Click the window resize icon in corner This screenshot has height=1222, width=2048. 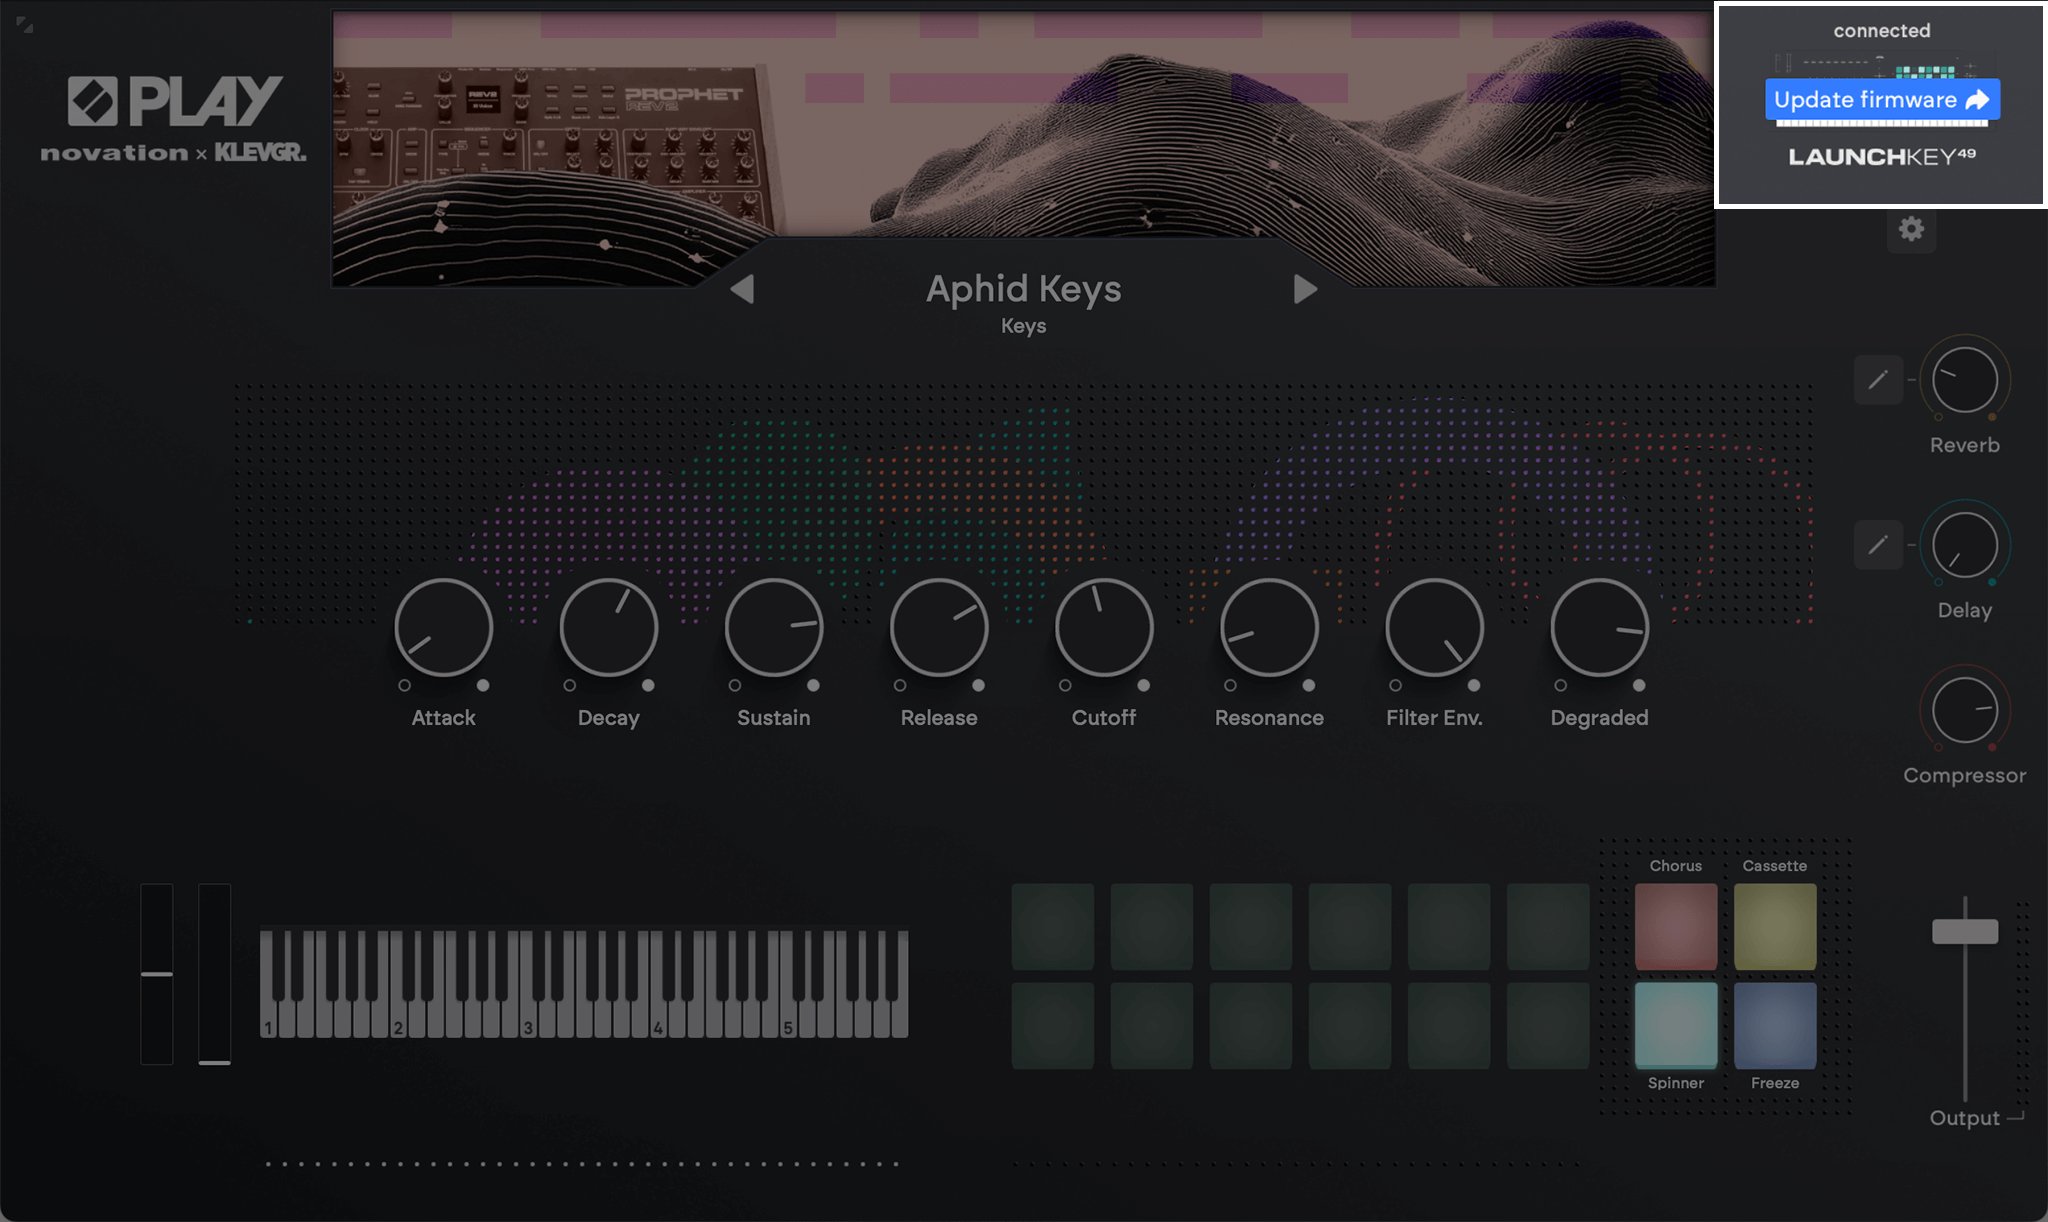coord(25,25)
